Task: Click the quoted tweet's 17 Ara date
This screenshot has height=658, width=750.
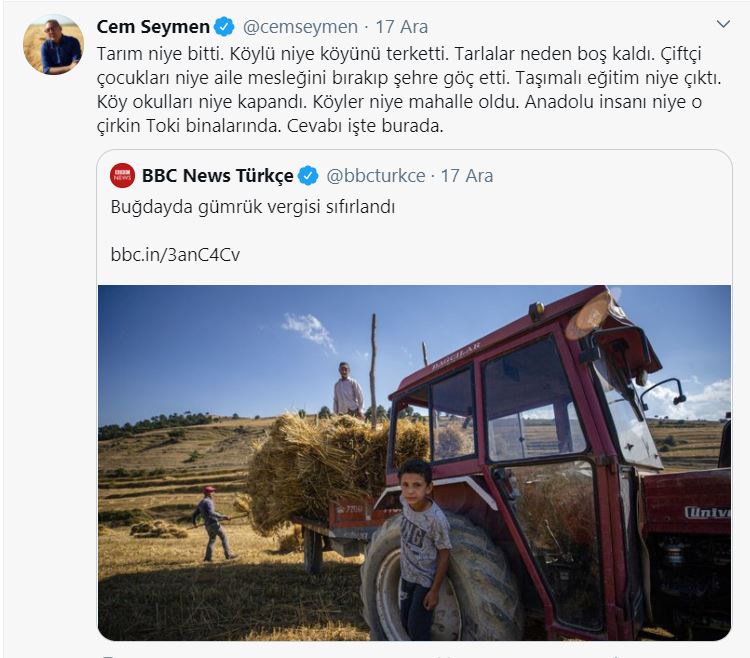Action: click(466, 176)
